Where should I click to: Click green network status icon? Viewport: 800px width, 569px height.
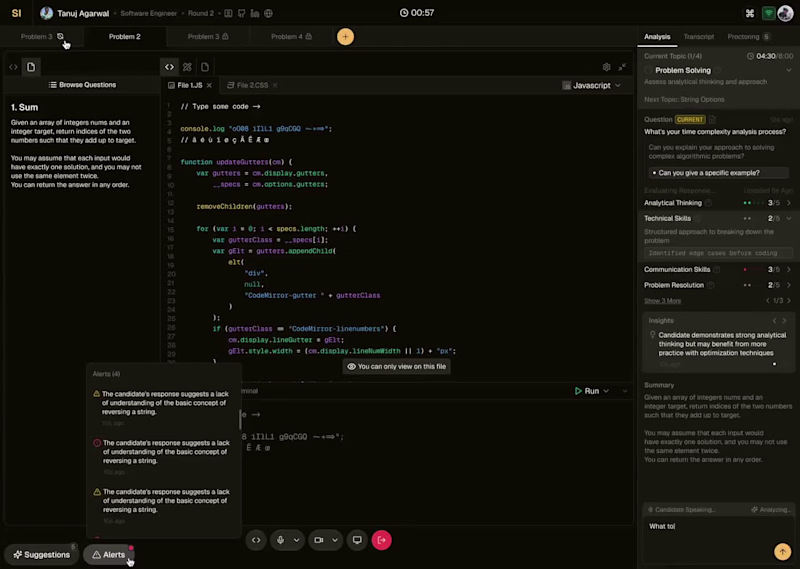click(x=768, y=13)
